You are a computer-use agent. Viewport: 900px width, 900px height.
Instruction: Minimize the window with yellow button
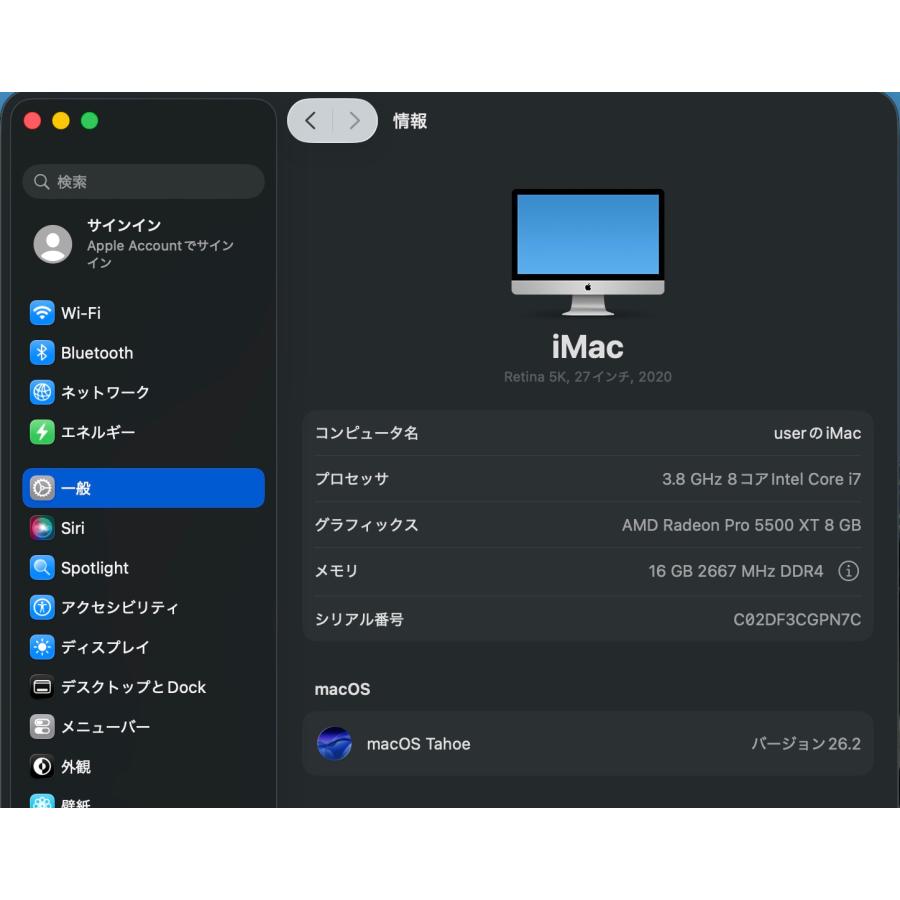61,121
